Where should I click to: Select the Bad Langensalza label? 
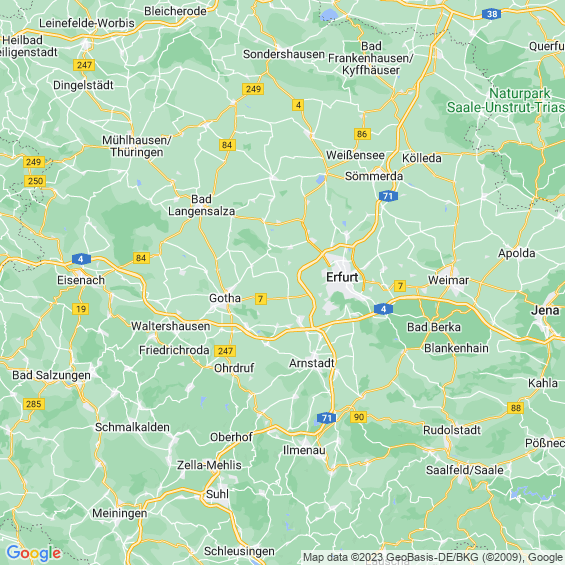pyautogui.click(x=202, y=205)
